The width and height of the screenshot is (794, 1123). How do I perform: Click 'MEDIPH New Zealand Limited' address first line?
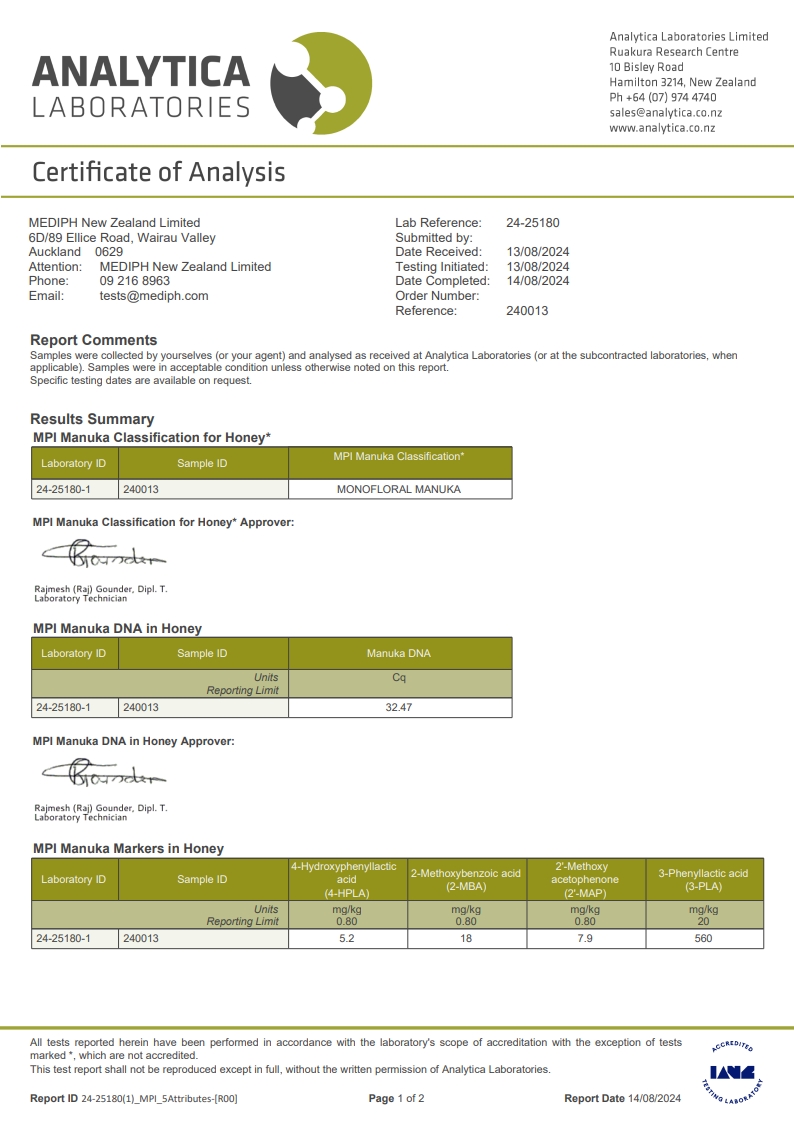coord(115,223)
